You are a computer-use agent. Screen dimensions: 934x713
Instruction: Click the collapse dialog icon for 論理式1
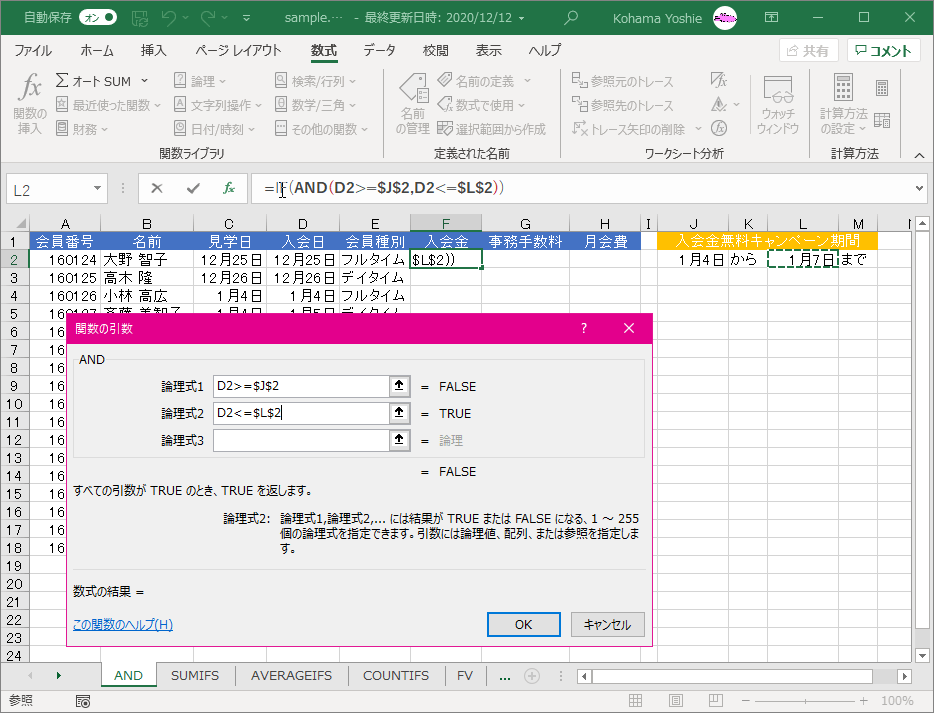(x=400, y=386)
